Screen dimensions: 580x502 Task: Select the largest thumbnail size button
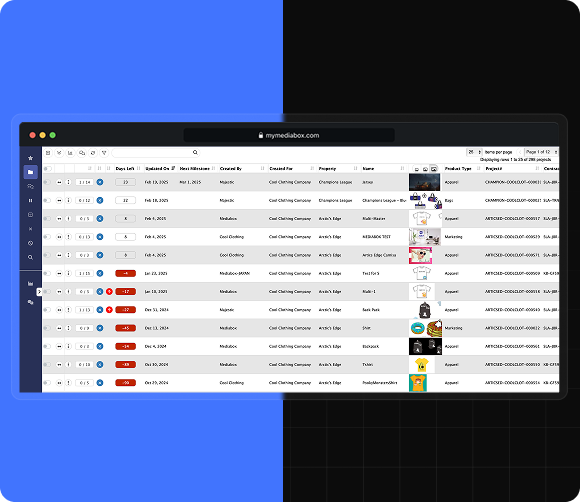pyautogui.click(x=434, y=169)
